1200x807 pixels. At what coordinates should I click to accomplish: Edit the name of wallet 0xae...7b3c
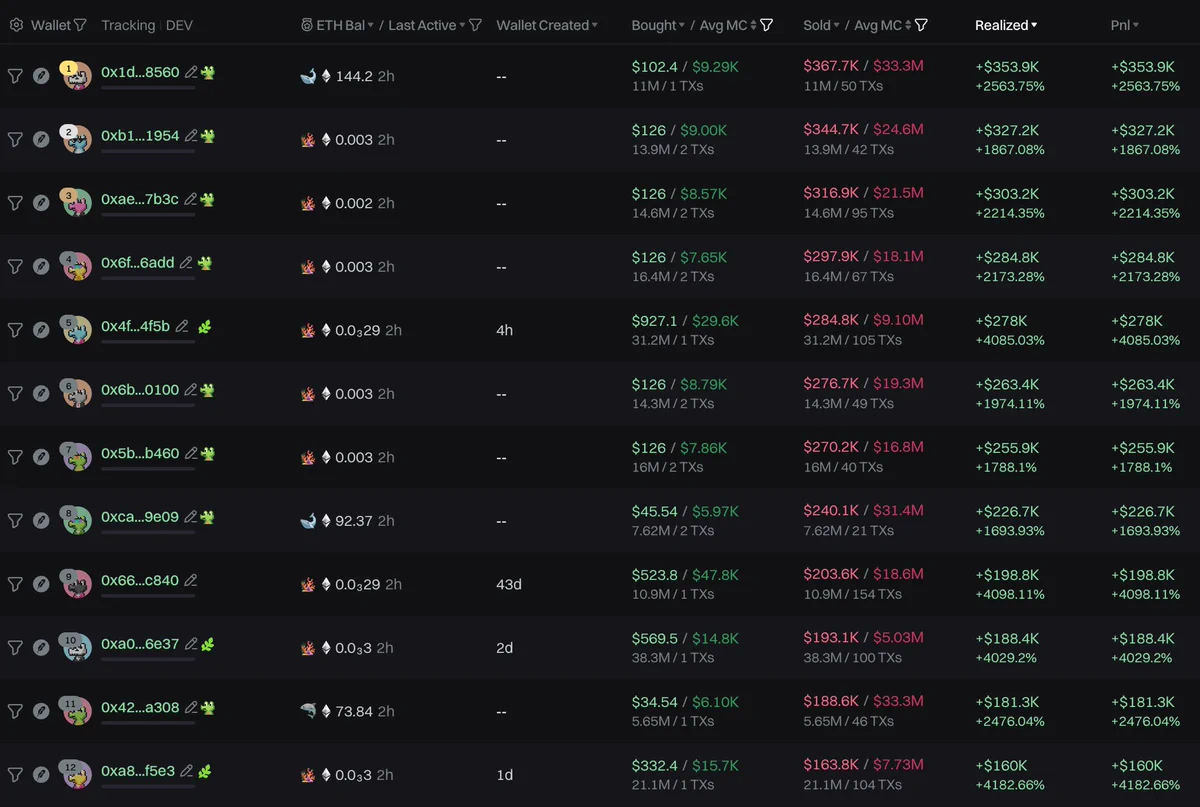[190, 199]
